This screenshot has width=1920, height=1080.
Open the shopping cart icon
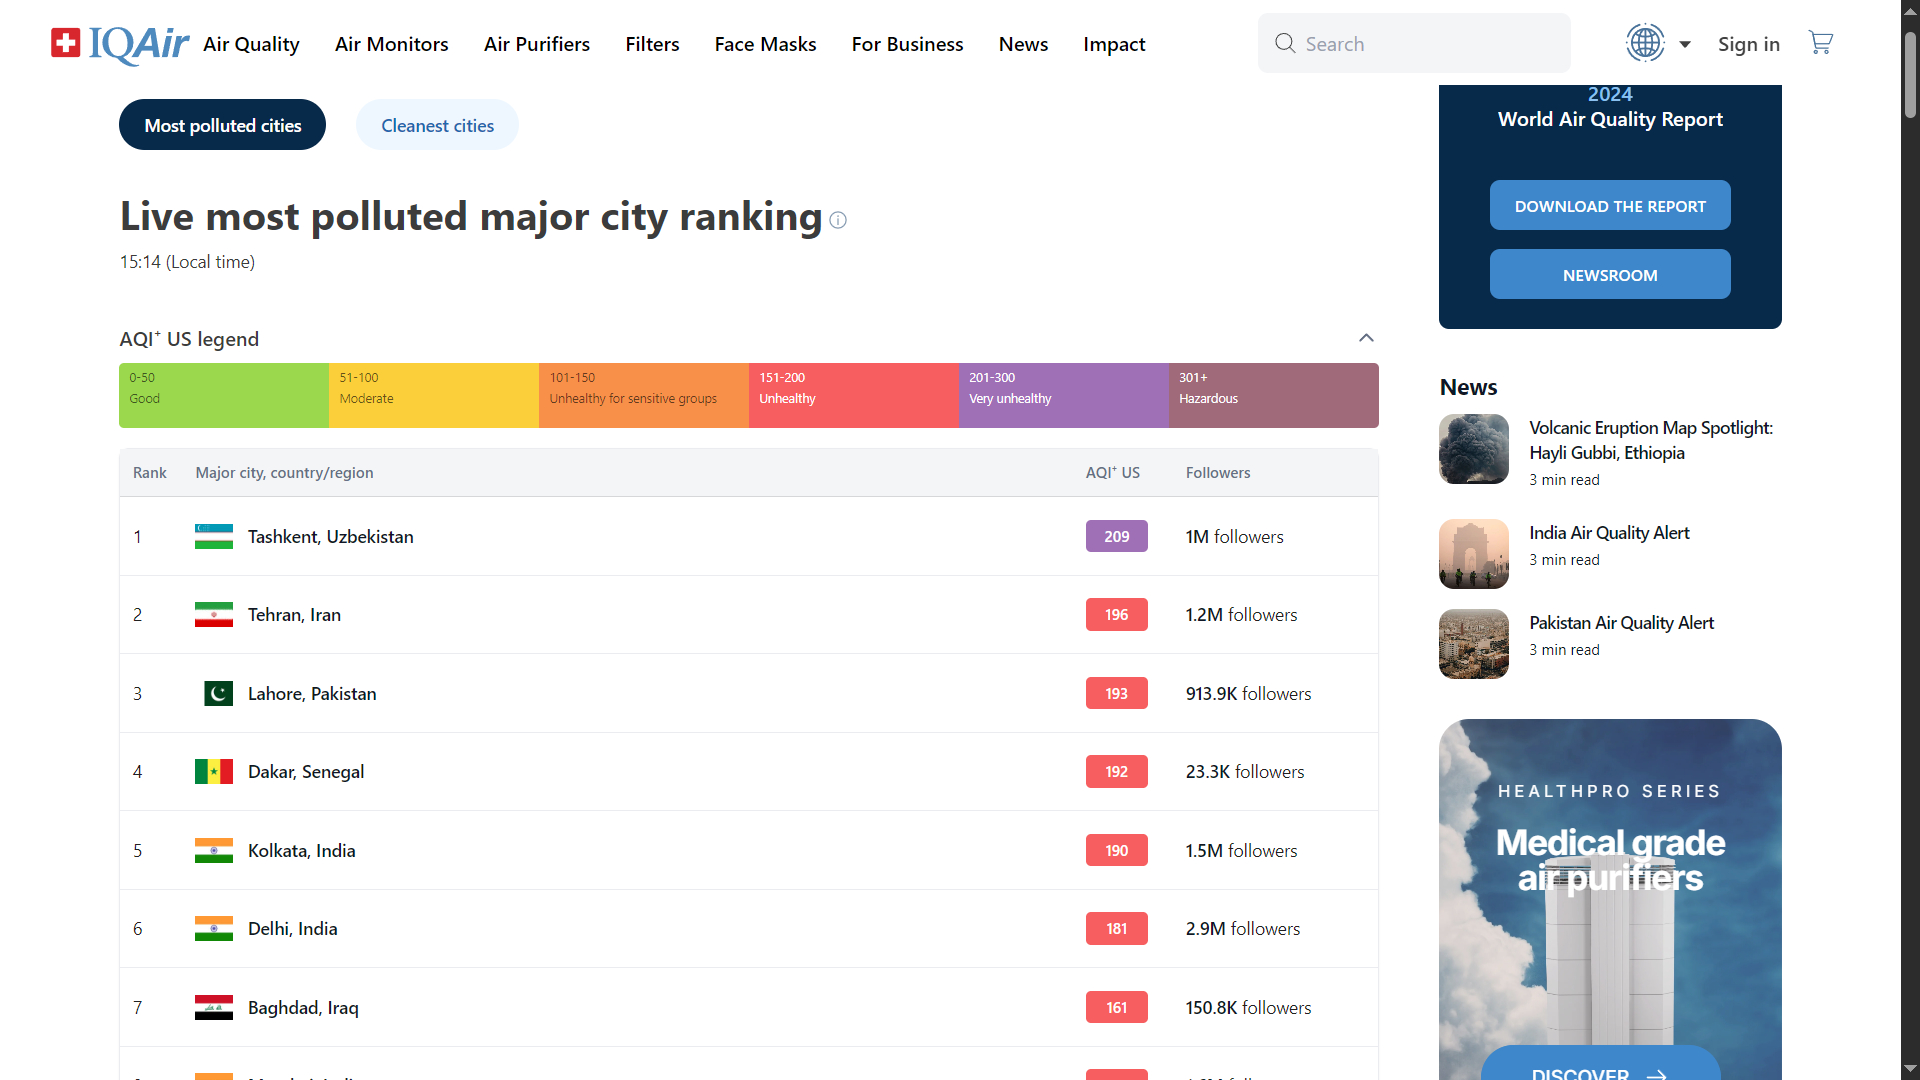1820,43
